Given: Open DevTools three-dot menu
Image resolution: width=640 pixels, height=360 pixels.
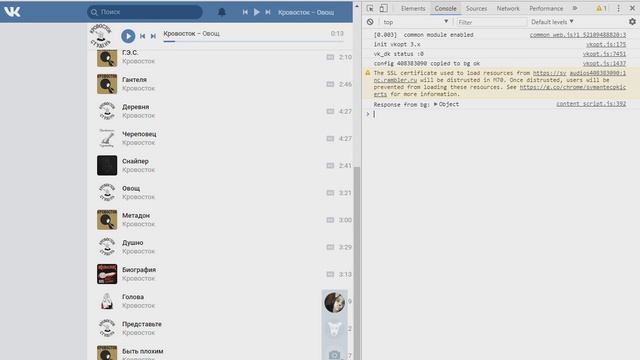Looking at the screenshot, I should (x=618, y=8).
